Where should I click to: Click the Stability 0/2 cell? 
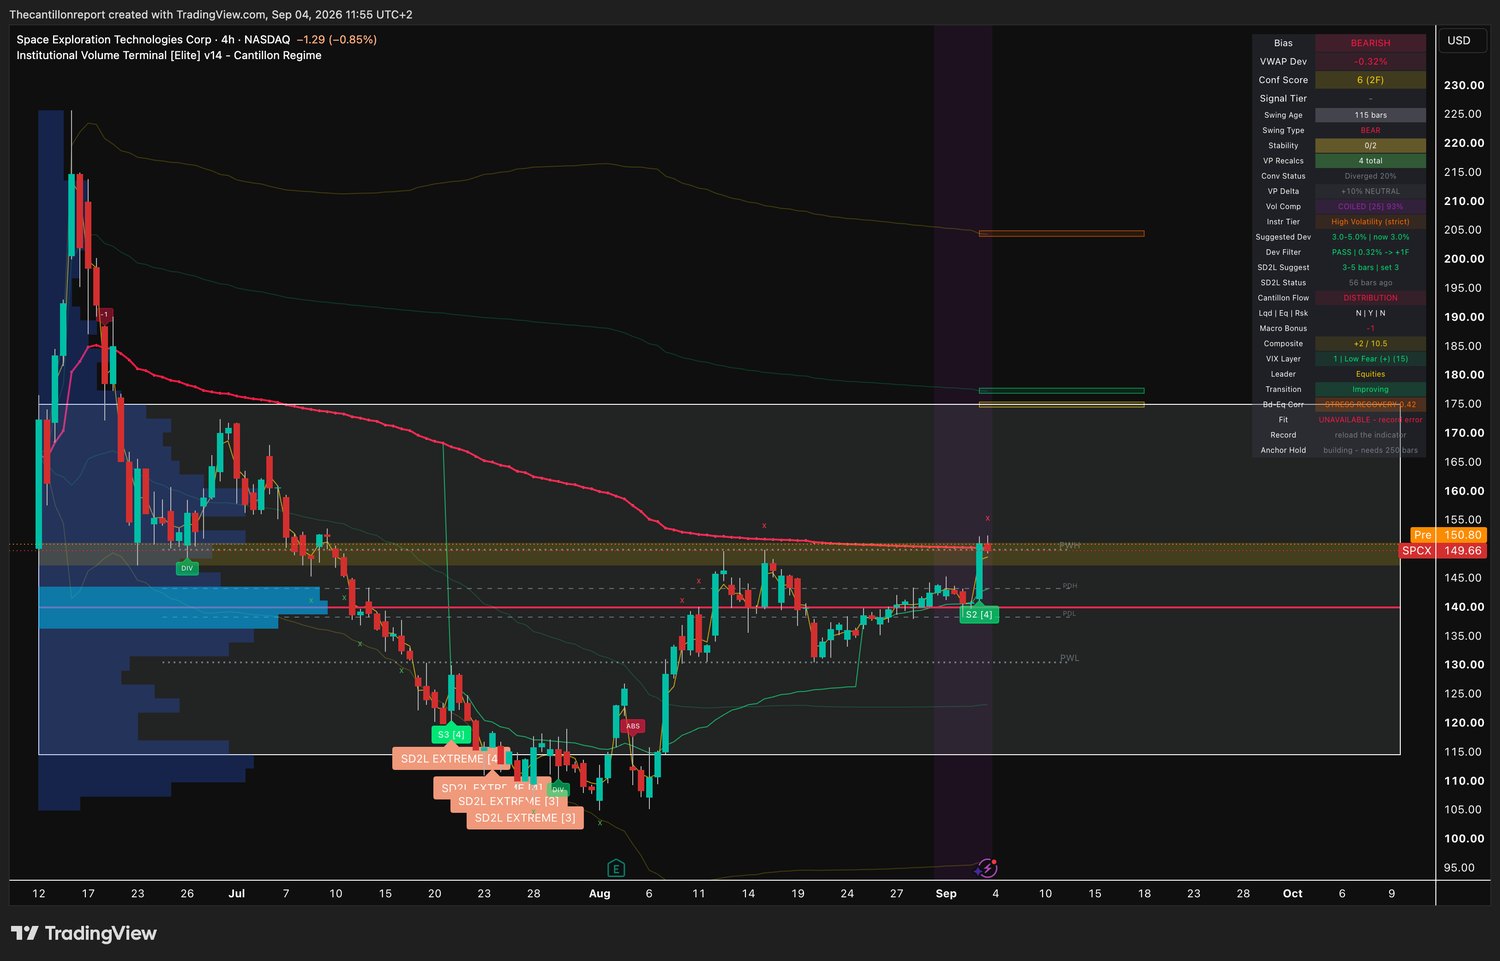coord(1370,146)
